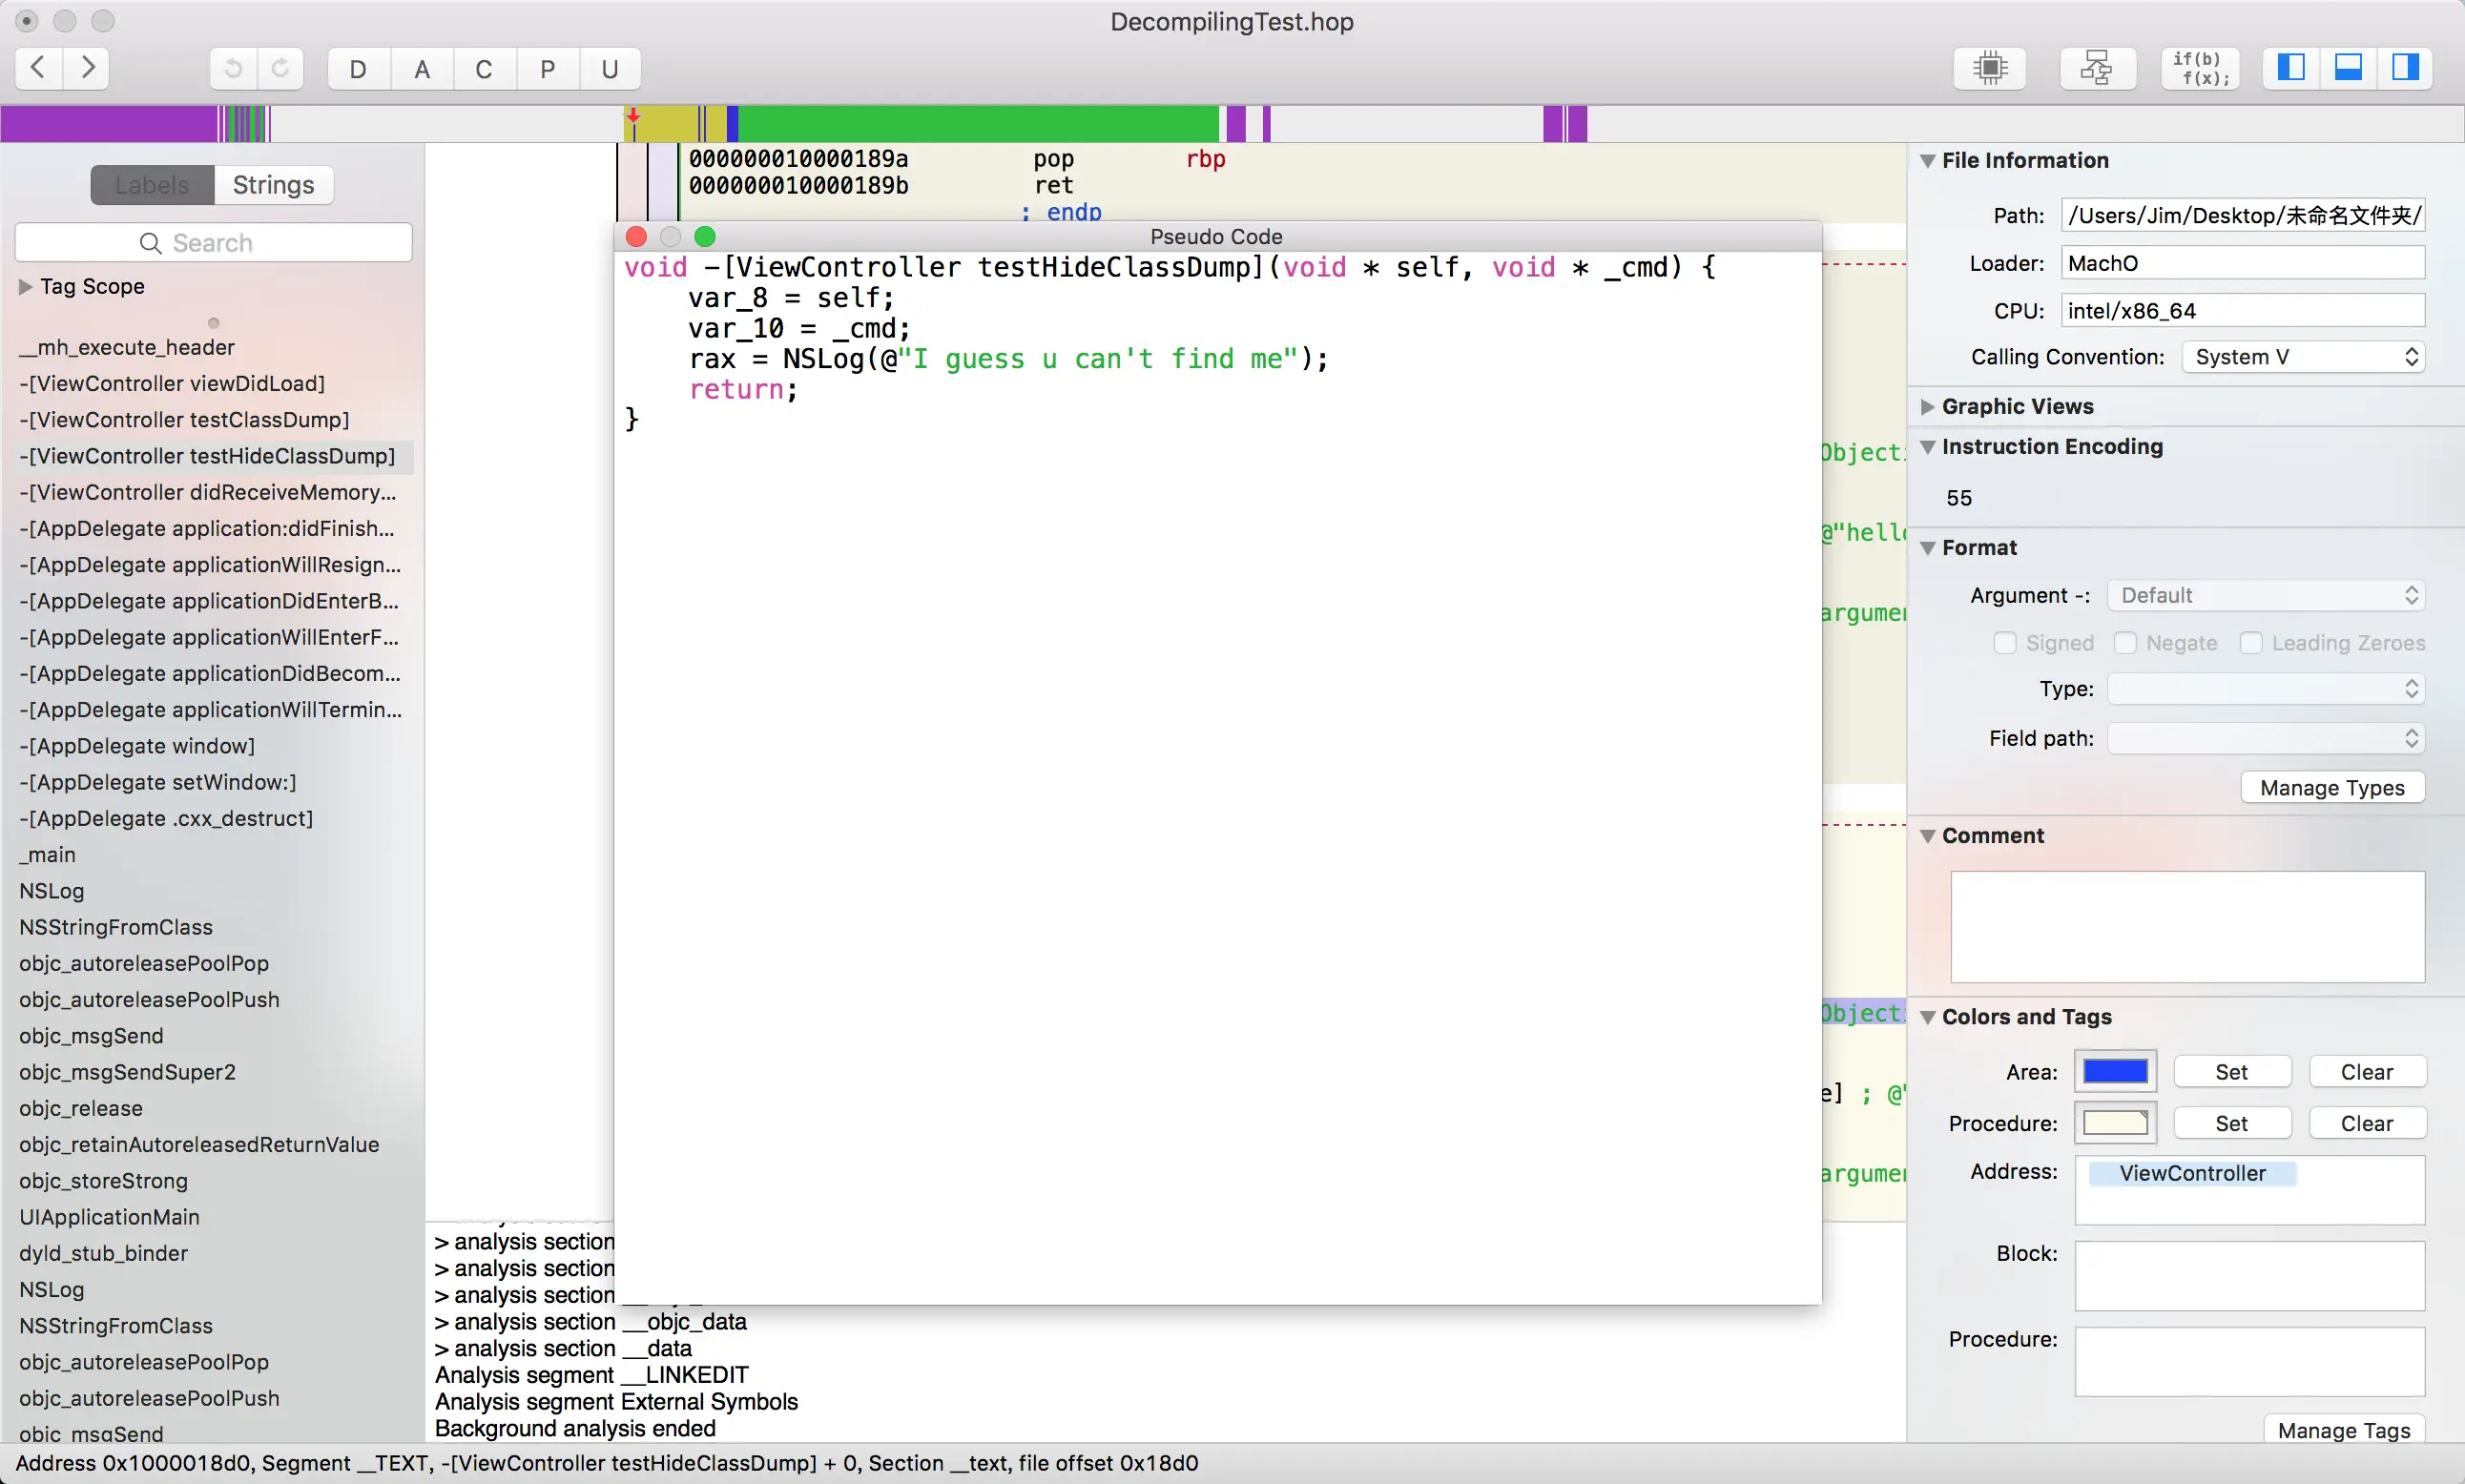
Task: Open the Calling Convention dropdown
Action: tap(2304, 357)
